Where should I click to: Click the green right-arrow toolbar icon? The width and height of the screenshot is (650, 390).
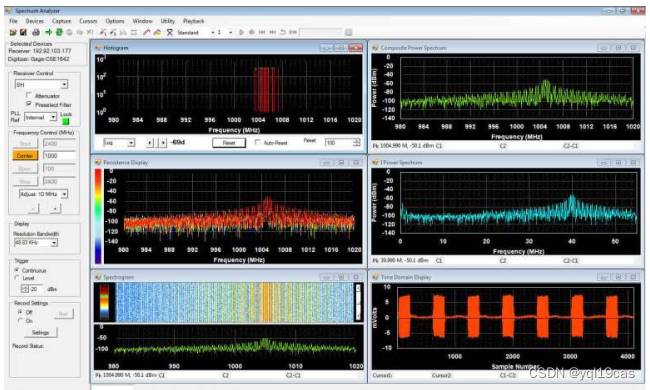(49, 32)
